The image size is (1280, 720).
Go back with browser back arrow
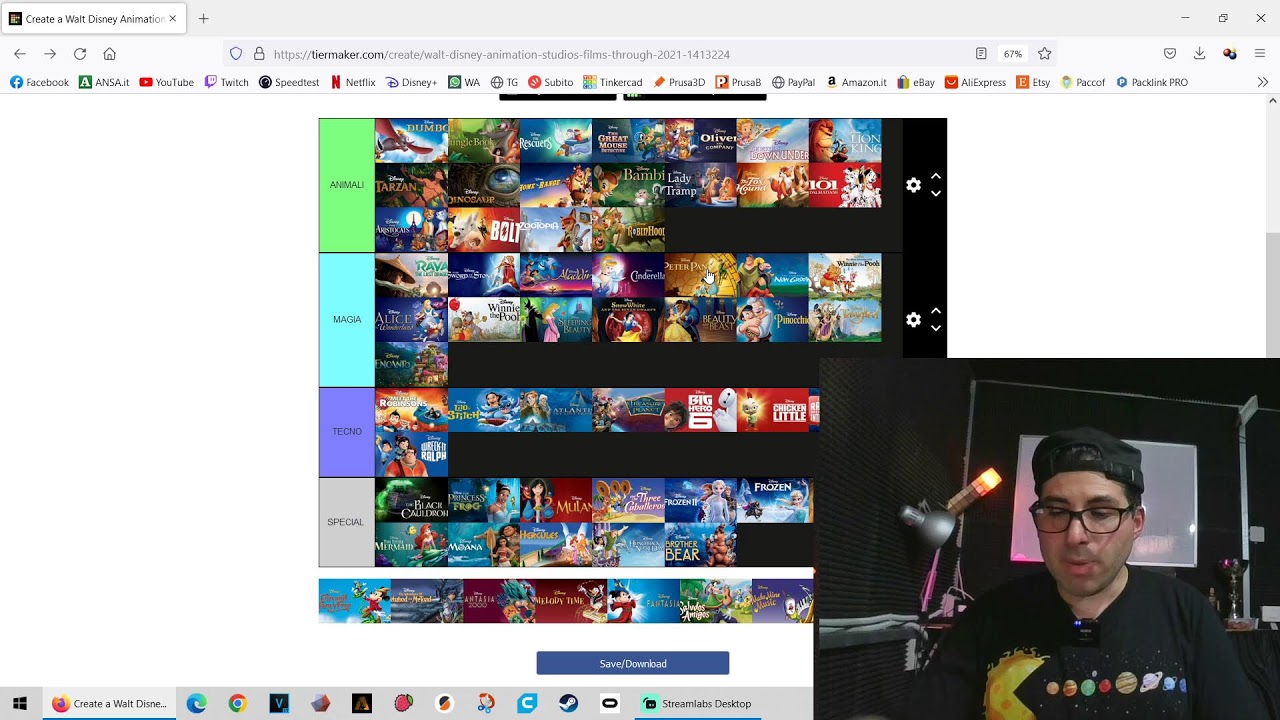pos(20,54)
